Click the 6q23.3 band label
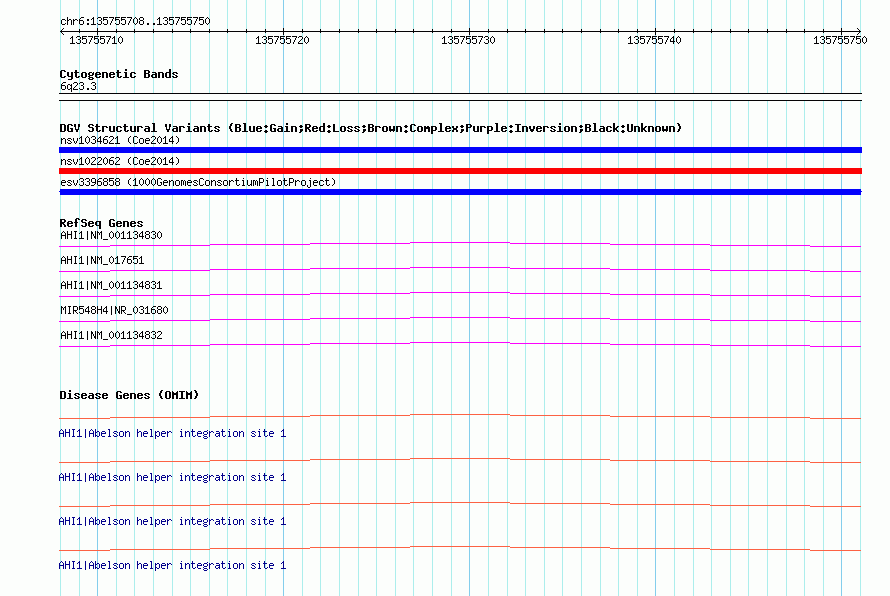890x596 pixels. (x=78, y=86)
